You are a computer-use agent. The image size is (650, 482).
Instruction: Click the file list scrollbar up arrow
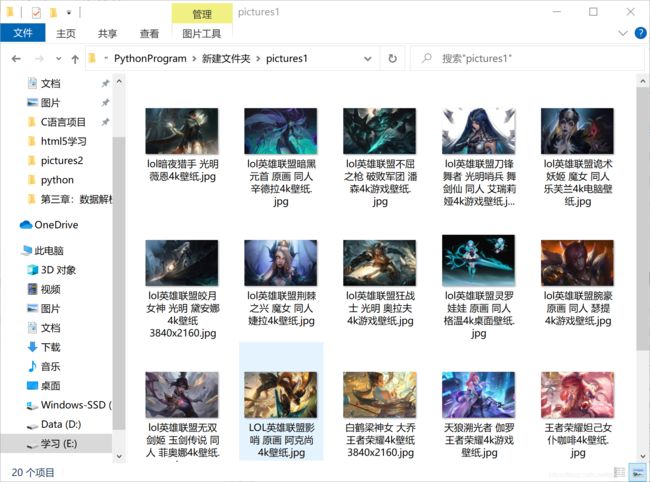pos(643,81)
